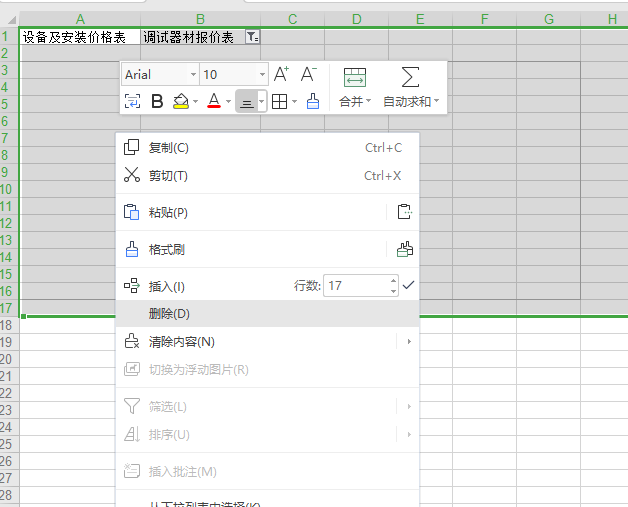Image resolution: width=628 pixels, height=507 pixels.
Task: Expand the 清除内容 submenu arrow
Action: [409, 342]
